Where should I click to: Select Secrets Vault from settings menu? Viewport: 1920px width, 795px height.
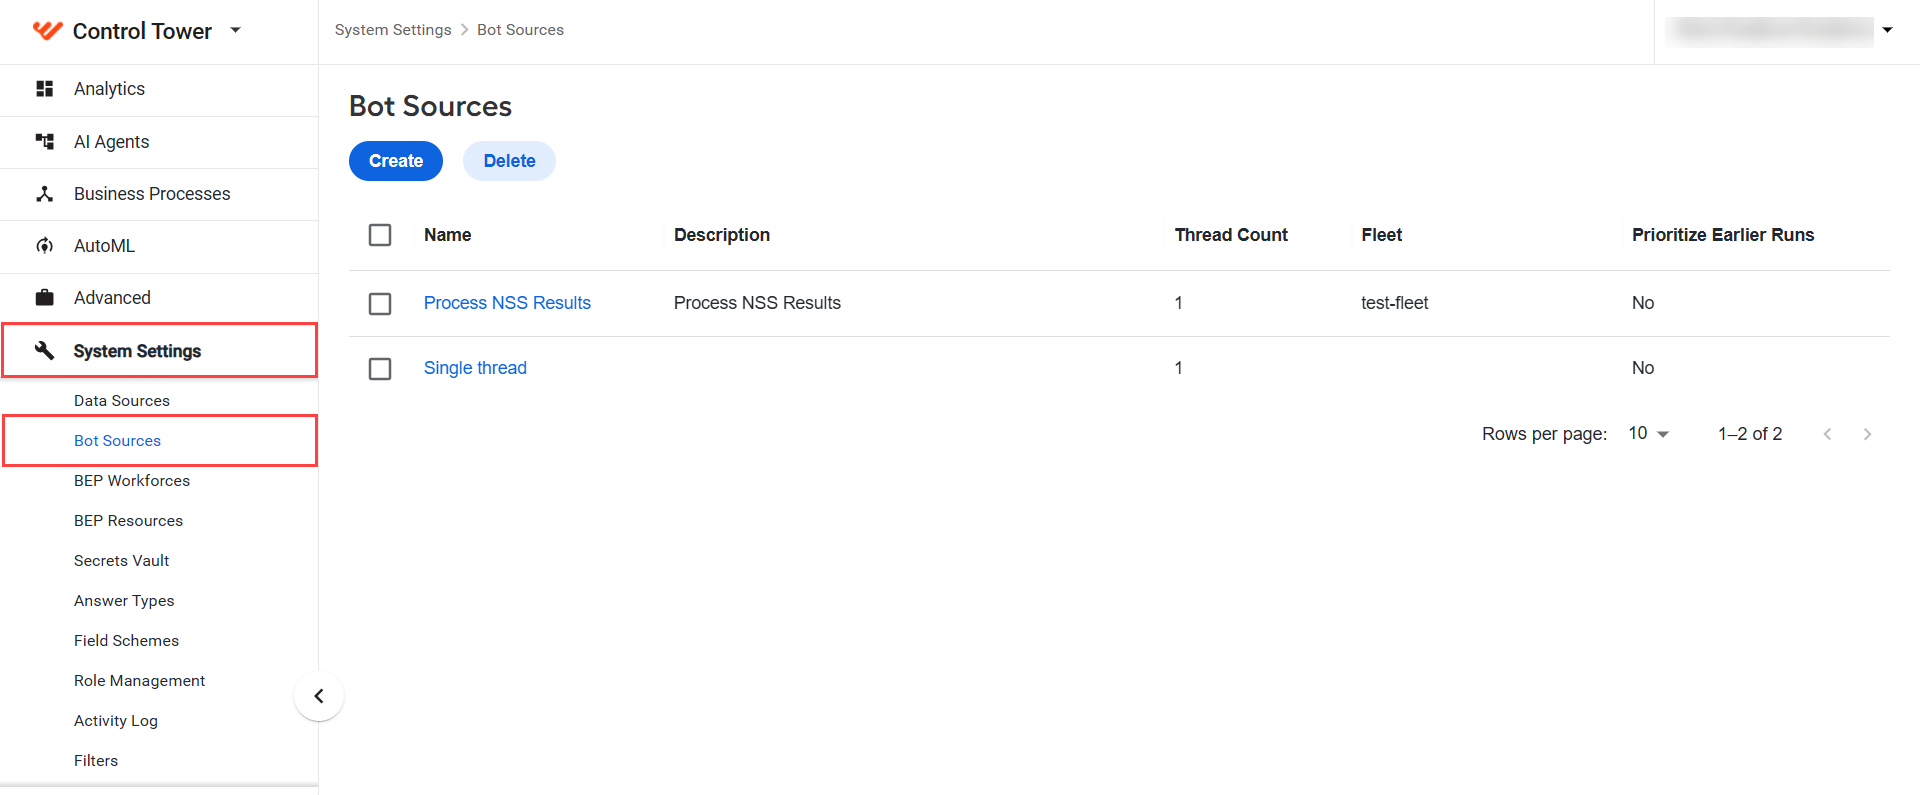(x=122, y=561)
